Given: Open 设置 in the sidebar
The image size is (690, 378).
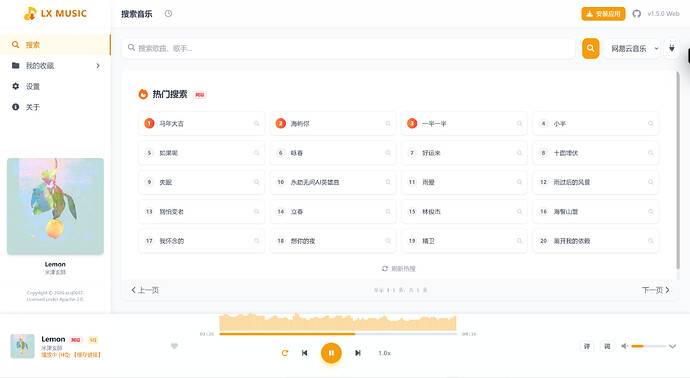Looking at the screenshot, I should tap(55, 86).
